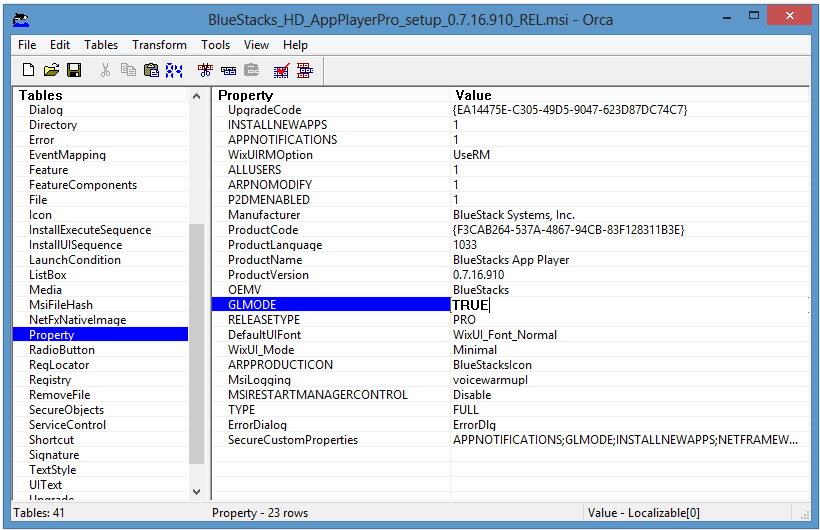Screen dimensions: 820x530
Task: Click the Copy Row toolbar icon
Action: click(x=229, y=70)
